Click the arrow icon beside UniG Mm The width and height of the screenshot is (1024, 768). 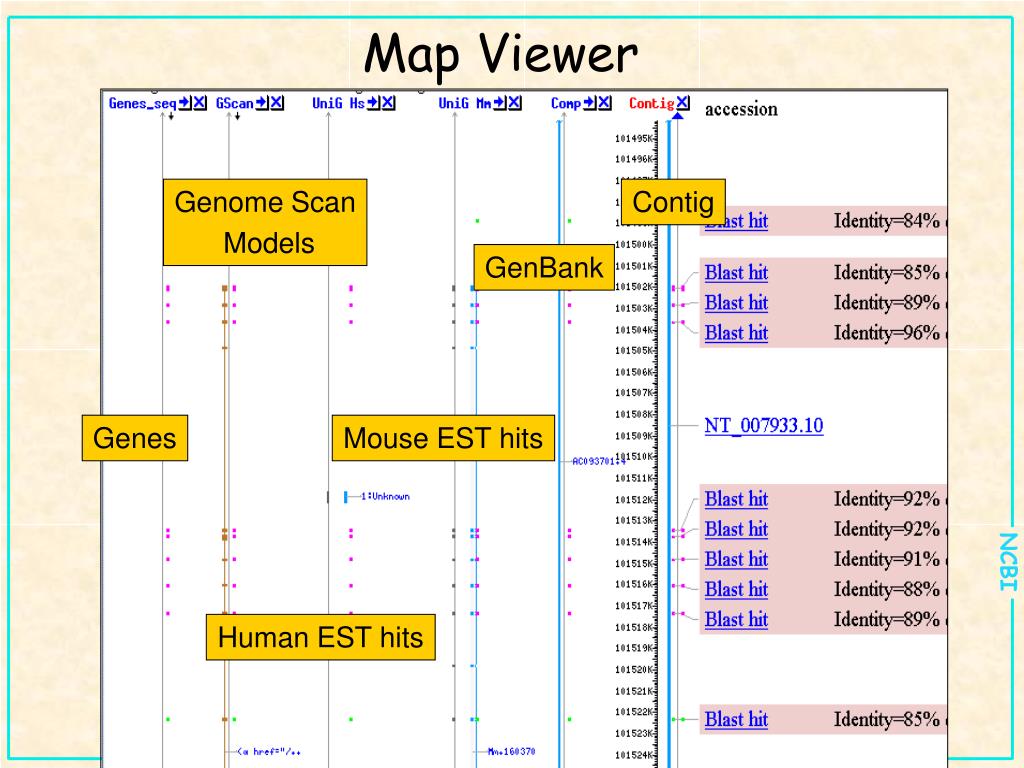(500, 103)
